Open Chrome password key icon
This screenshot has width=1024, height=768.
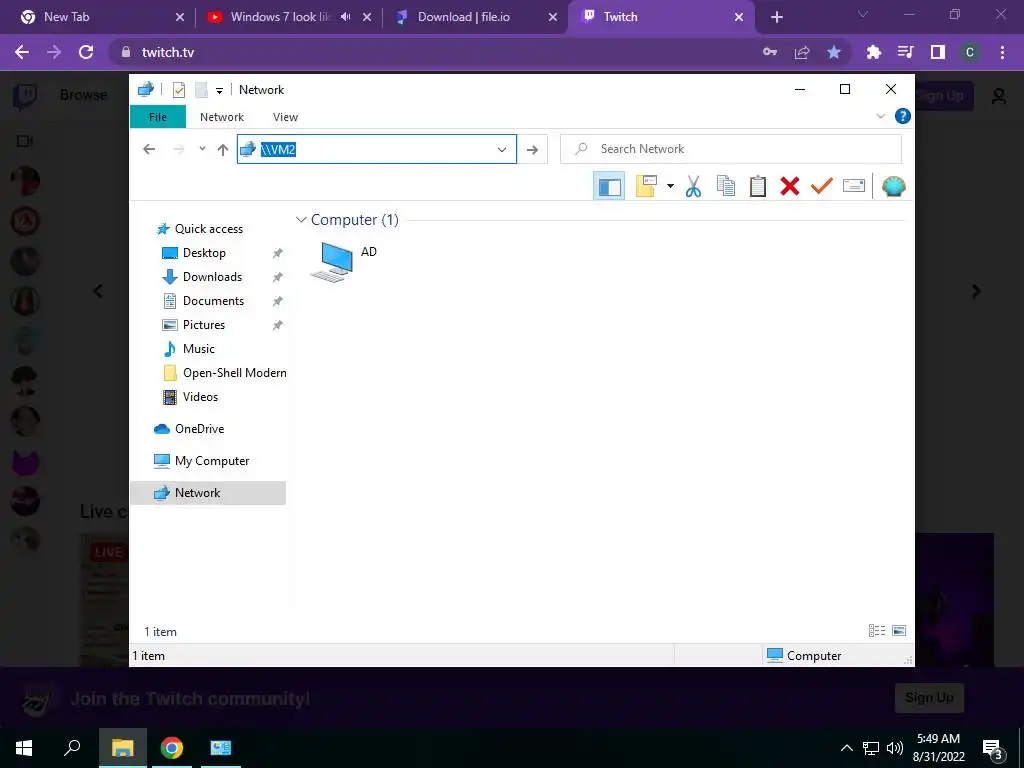coord(770,52)
